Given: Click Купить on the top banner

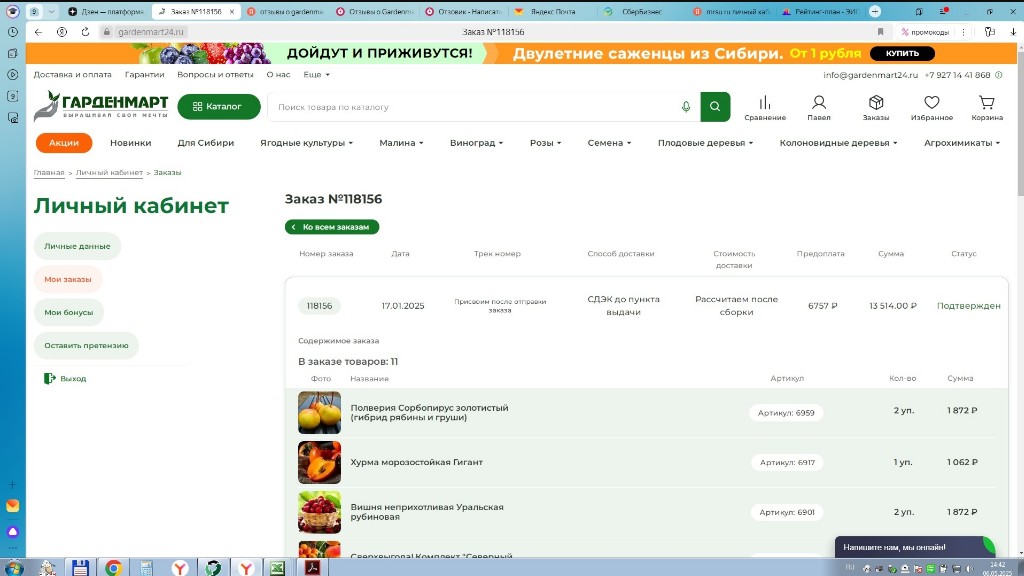Looking at the screenshot, I should coord(902,54).
